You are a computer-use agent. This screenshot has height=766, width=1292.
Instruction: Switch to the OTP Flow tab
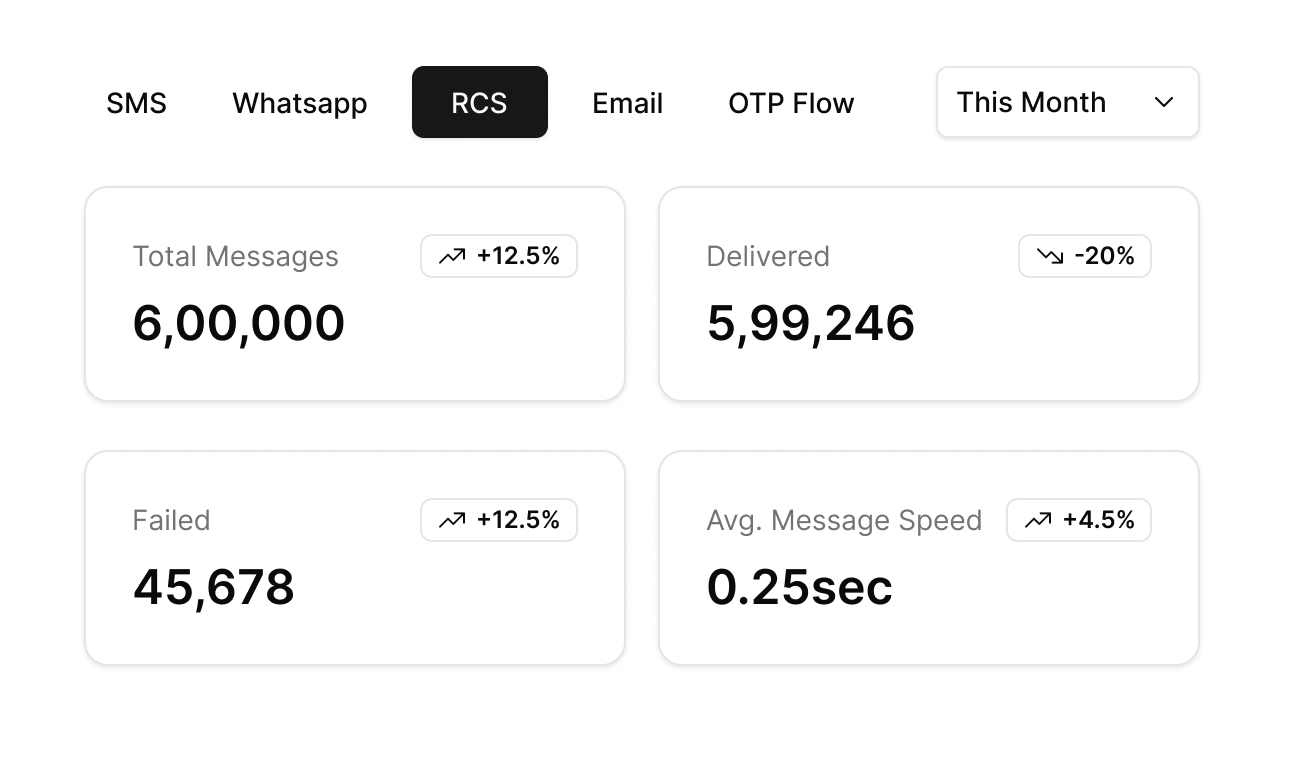pyautogui.click(x=790, y=102)
